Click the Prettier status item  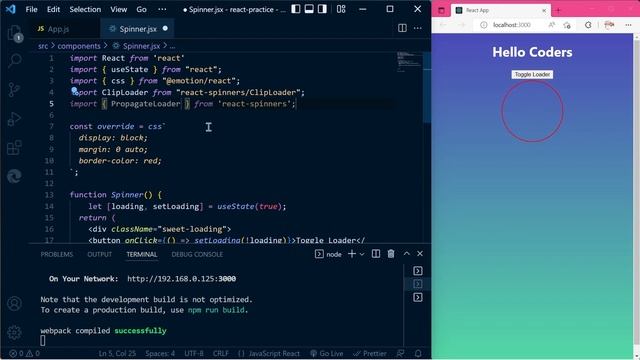370,353
